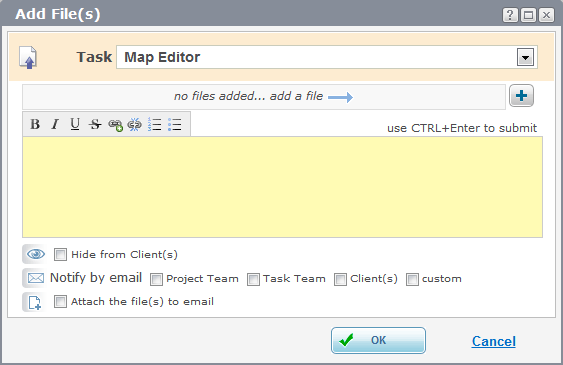Check Attach the file(s) to email
The image size is (563, 365).
pos(60,301)
